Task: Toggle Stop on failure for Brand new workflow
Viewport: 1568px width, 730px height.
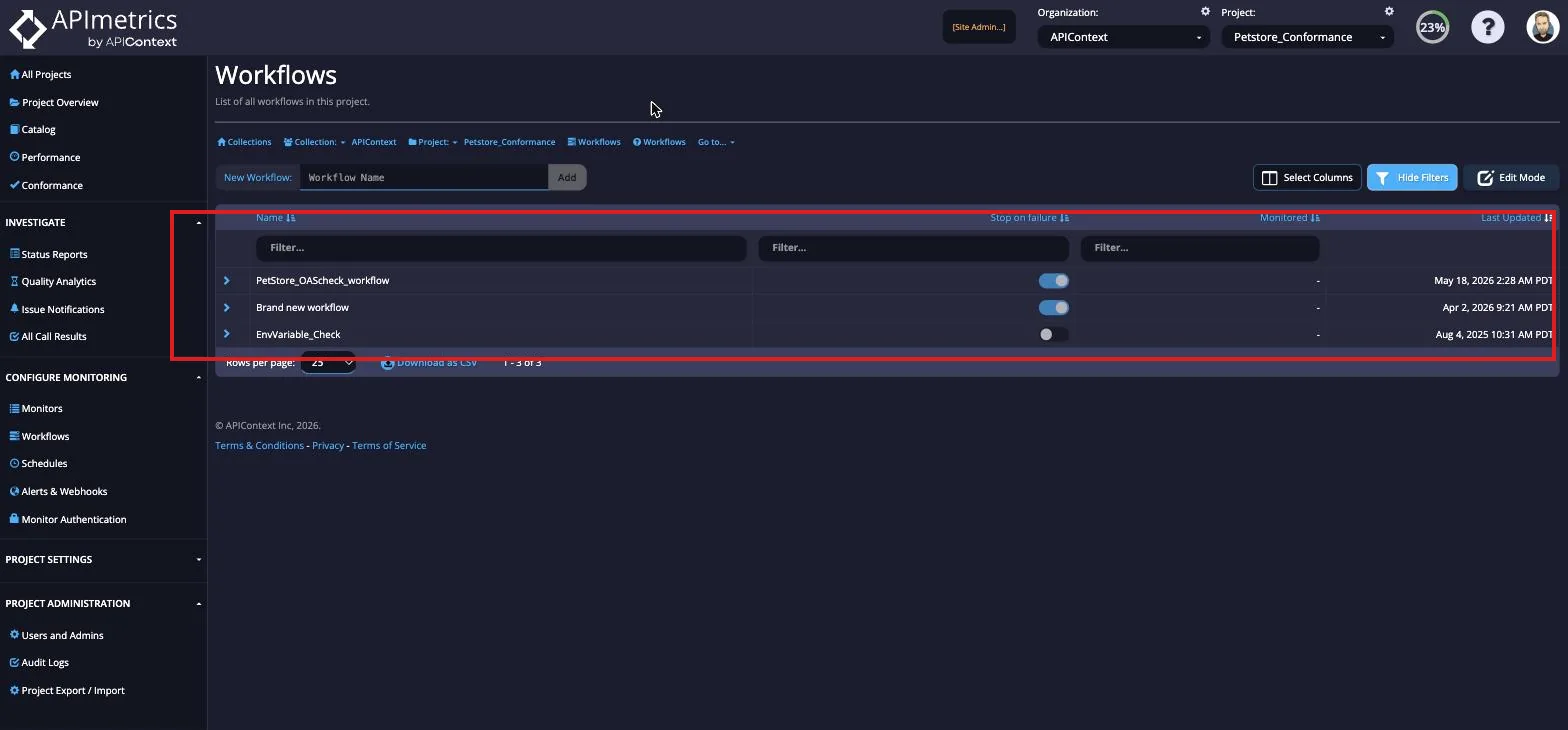Action: 1054,307
